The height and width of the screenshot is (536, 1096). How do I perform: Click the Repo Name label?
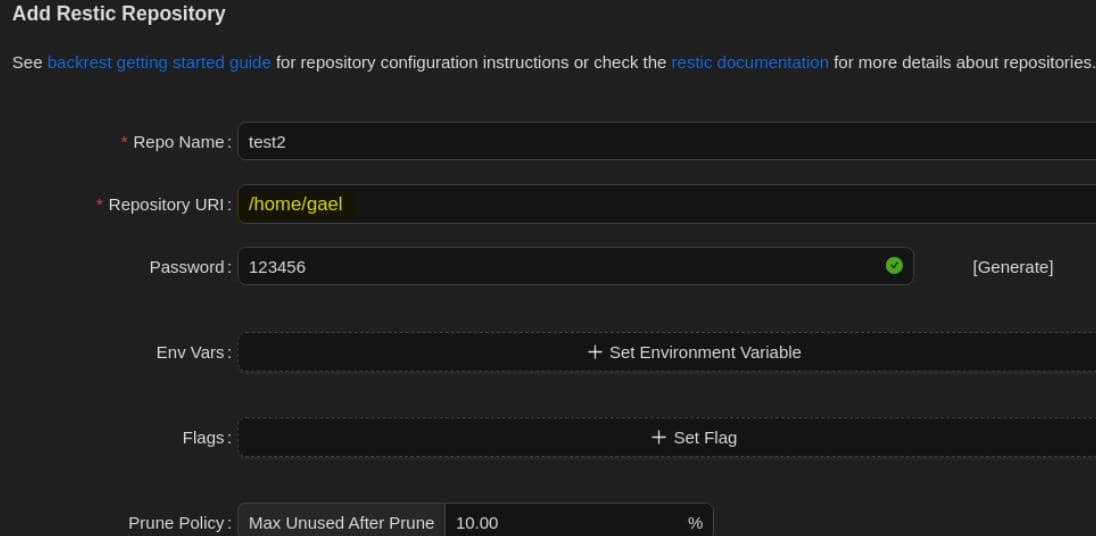178,142
